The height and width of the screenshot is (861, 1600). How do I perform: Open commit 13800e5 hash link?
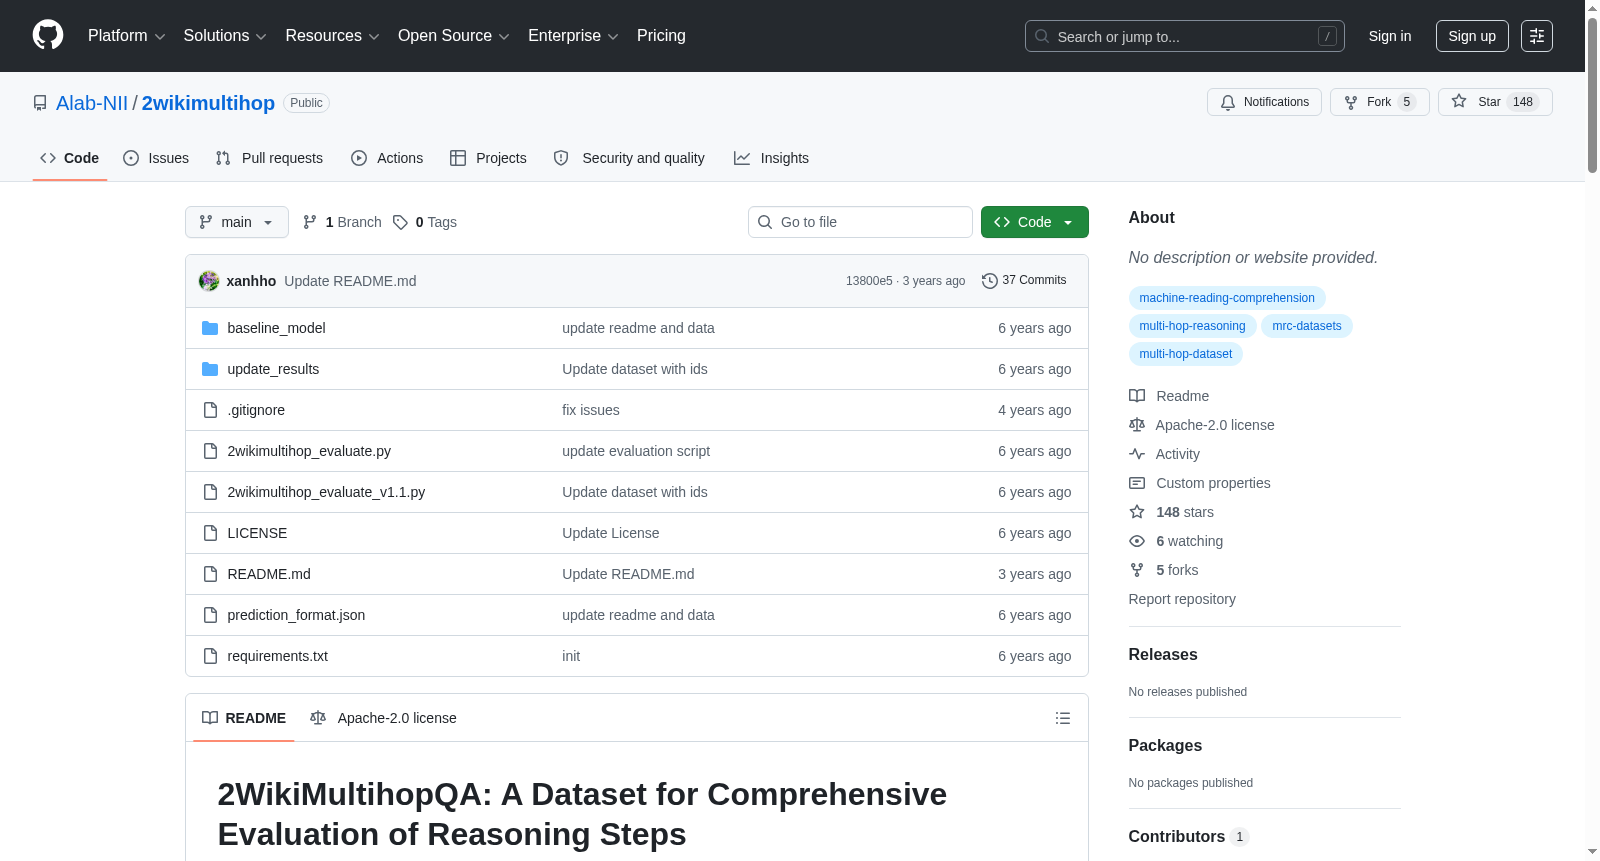tap(869, 281)
